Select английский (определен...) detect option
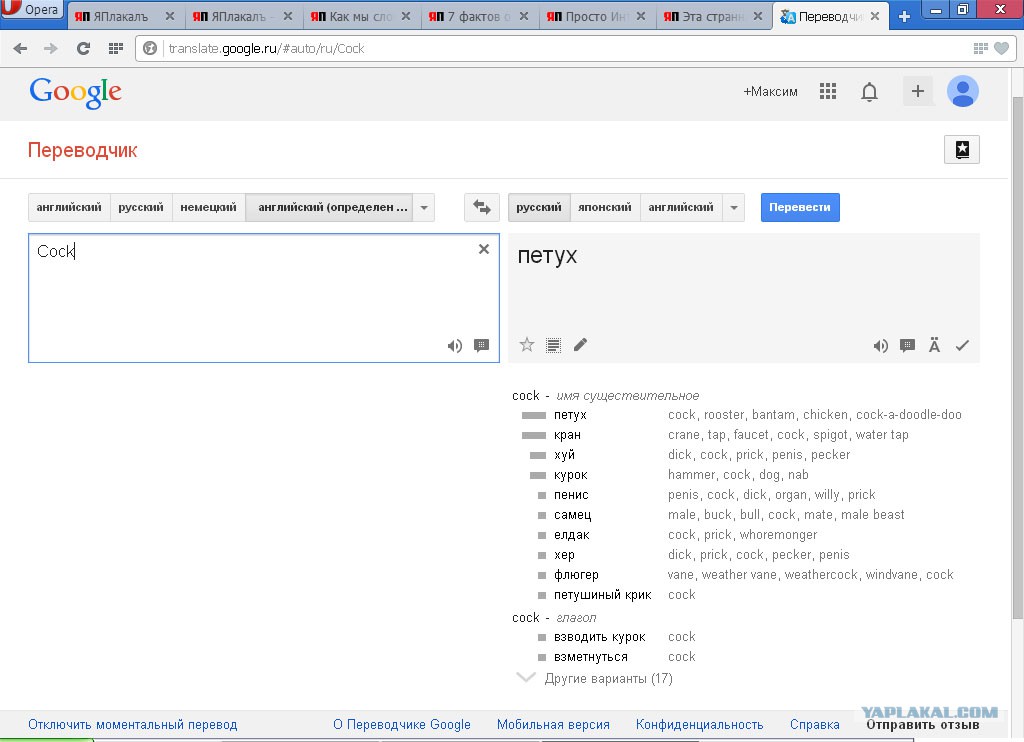Viewport: 1024px width, 742px height. (330, 208)
